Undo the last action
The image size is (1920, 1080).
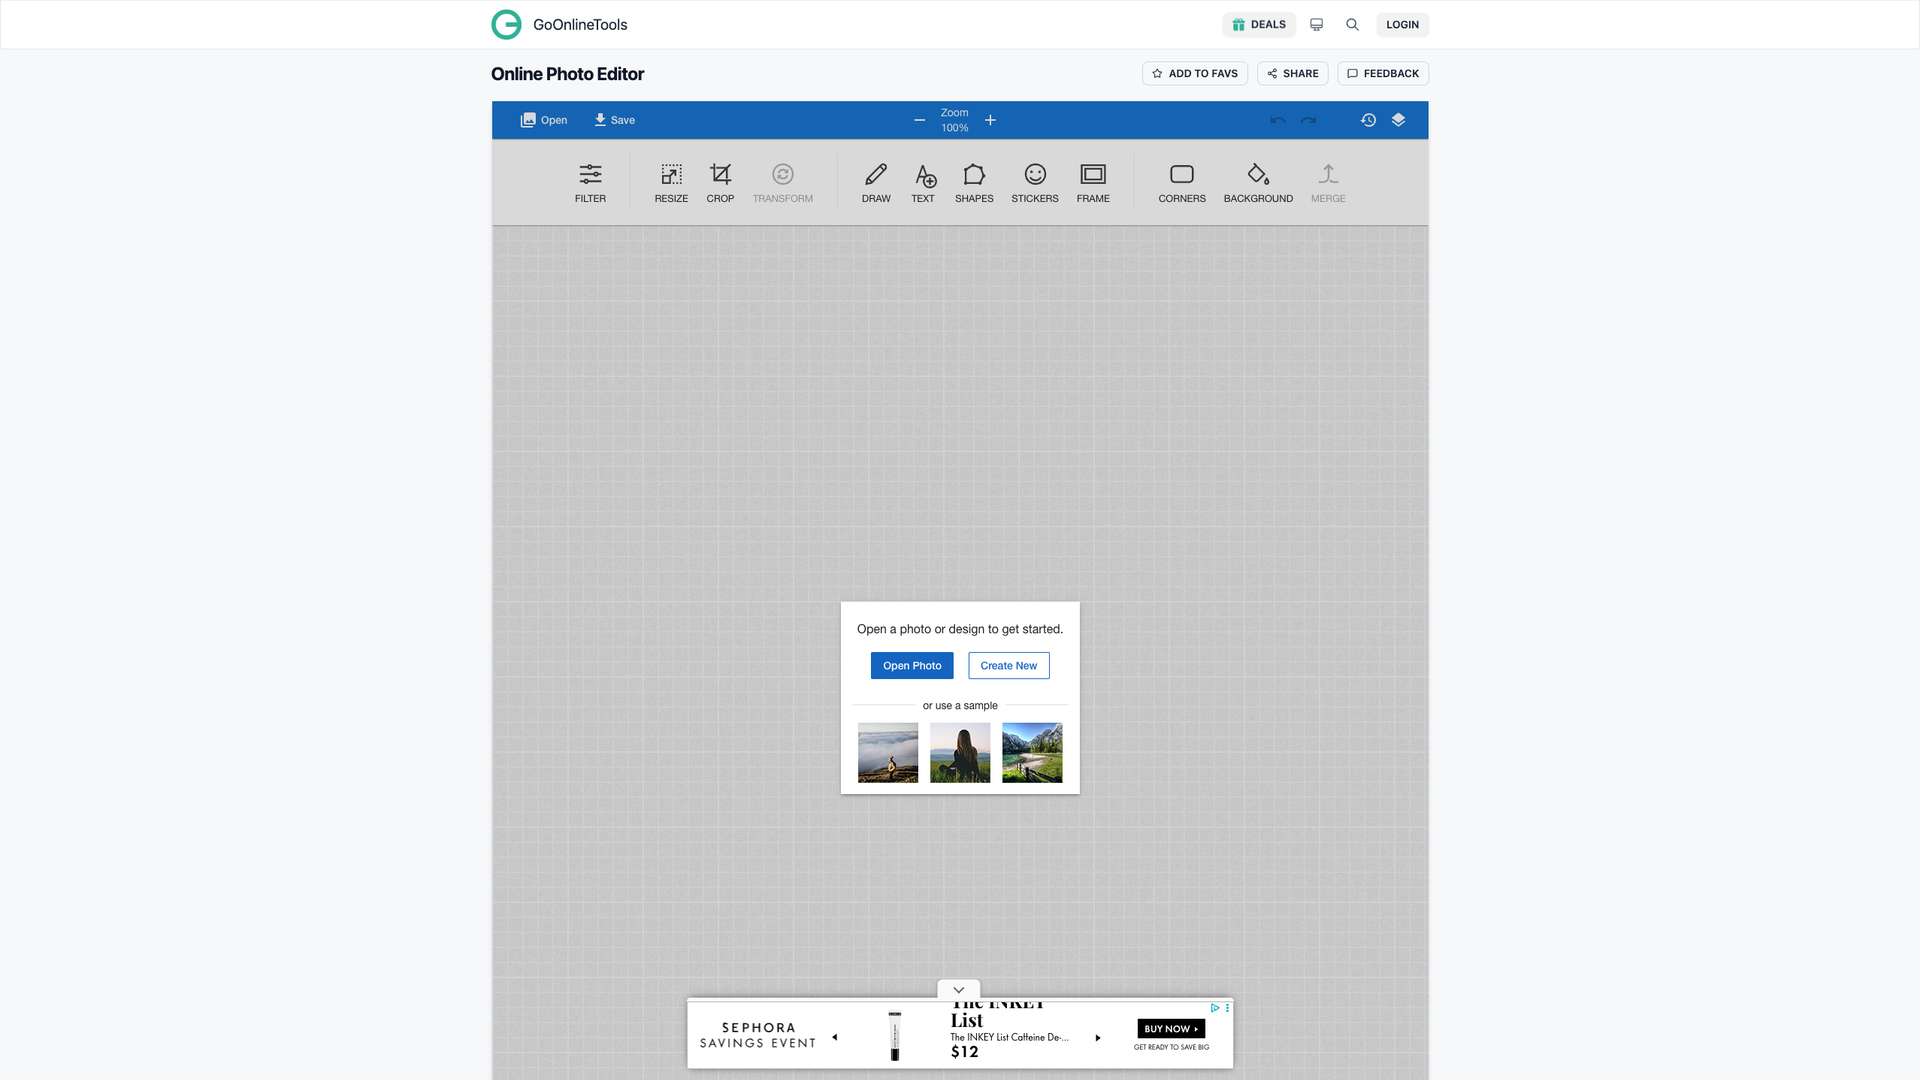pos(1277,119)
